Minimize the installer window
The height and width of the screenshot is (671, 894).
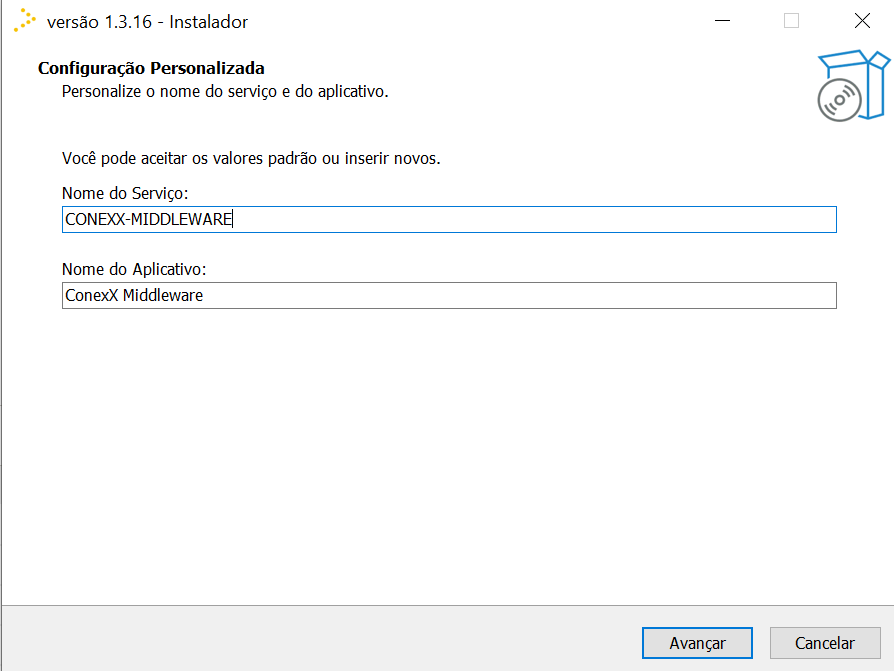tap(720, 21)
